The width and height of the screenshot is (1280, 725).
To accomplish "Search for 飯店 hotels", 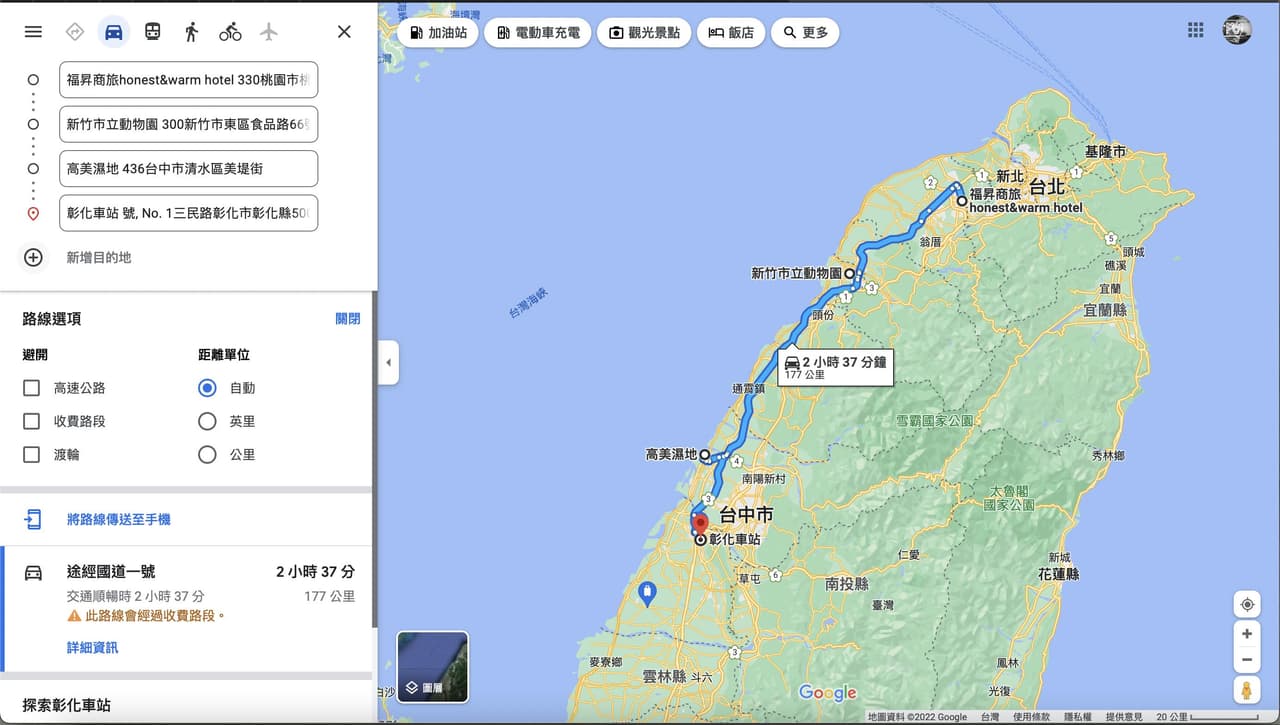I will (x=730, y=32).
